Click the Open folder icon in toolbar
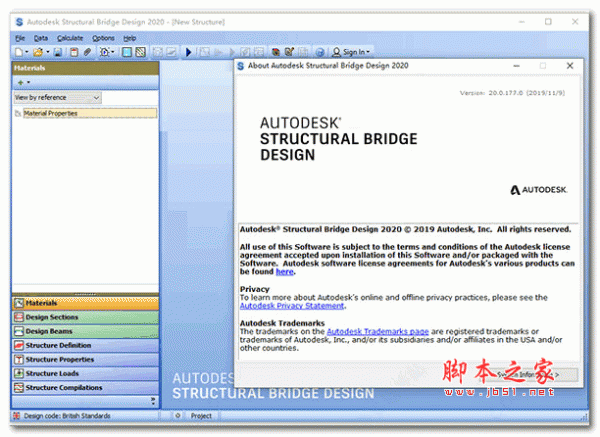 pos(38,52)
